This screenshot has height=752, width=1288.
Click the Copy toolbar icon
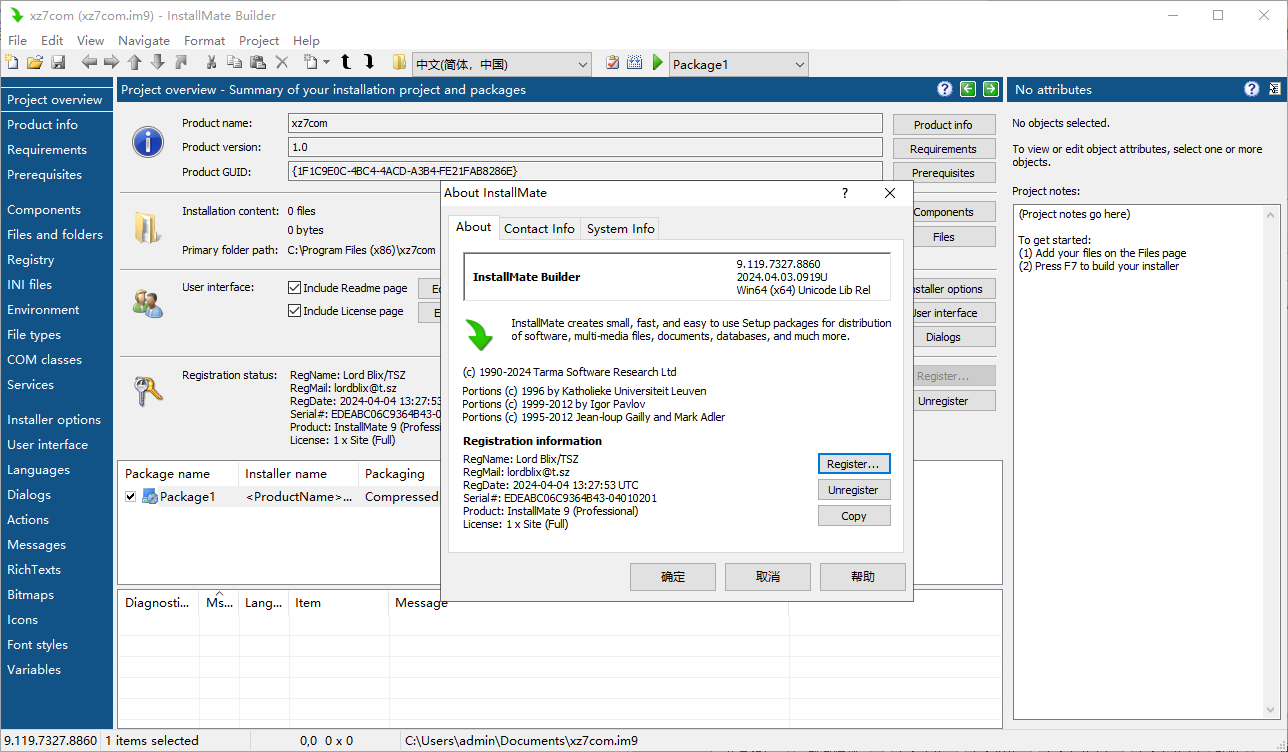tap(235, 63)
